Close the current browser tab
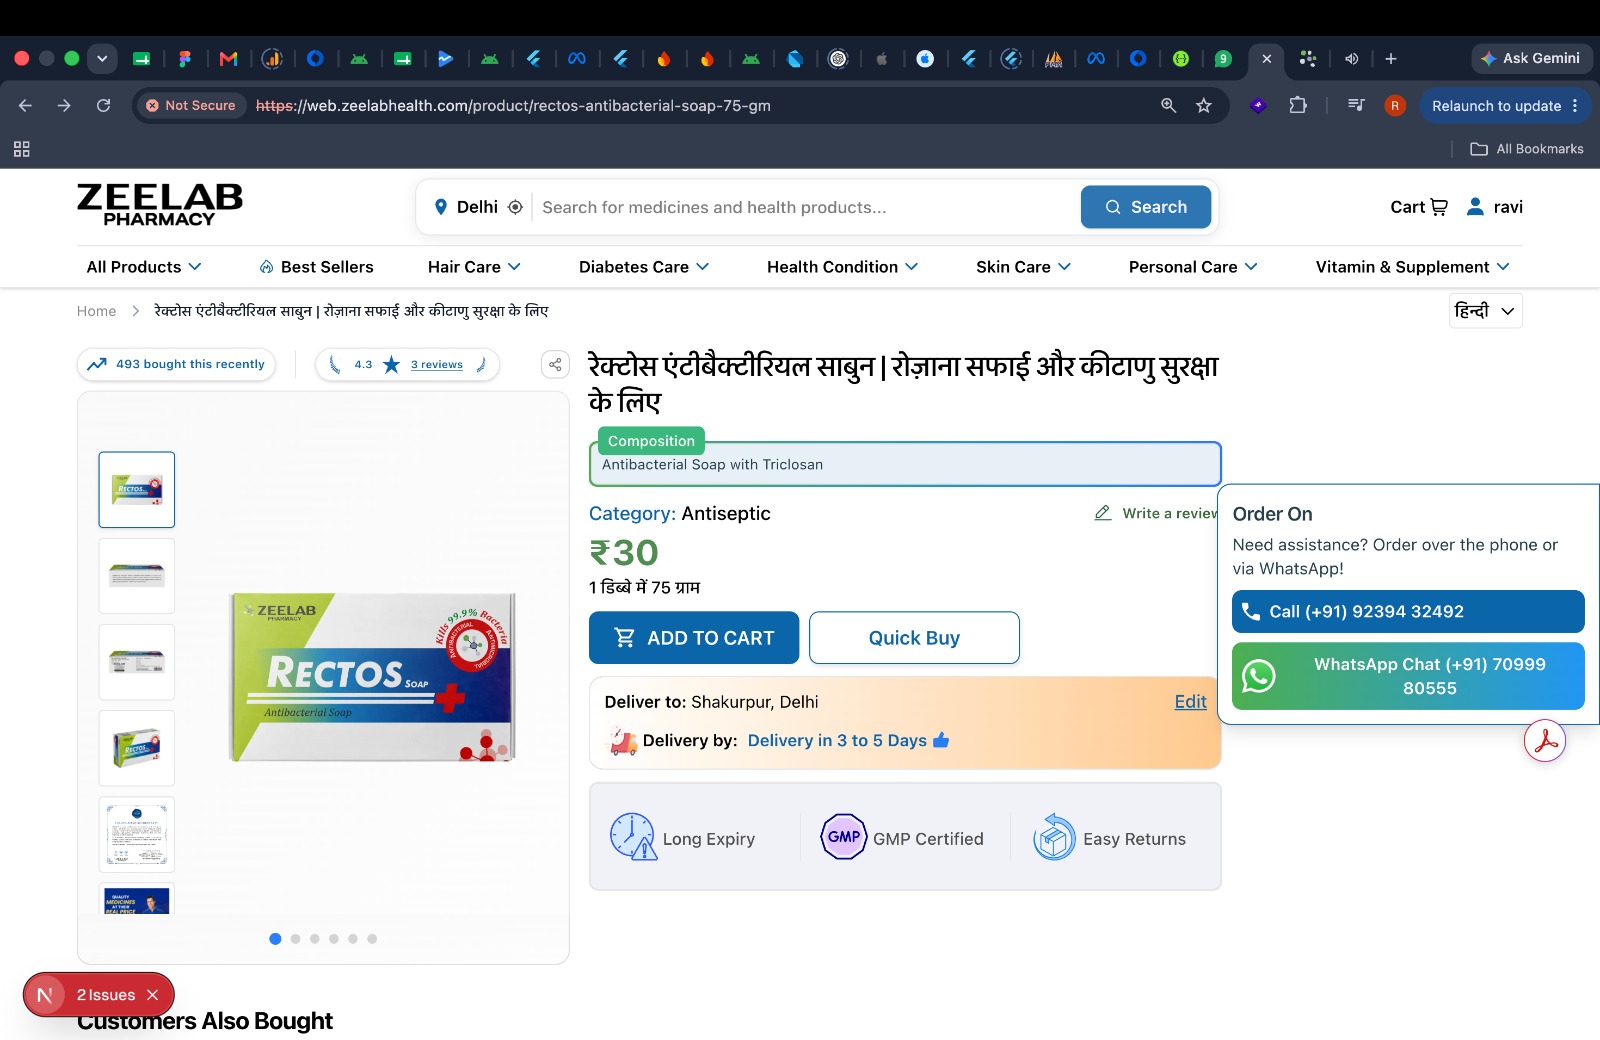 (1267, 59)
